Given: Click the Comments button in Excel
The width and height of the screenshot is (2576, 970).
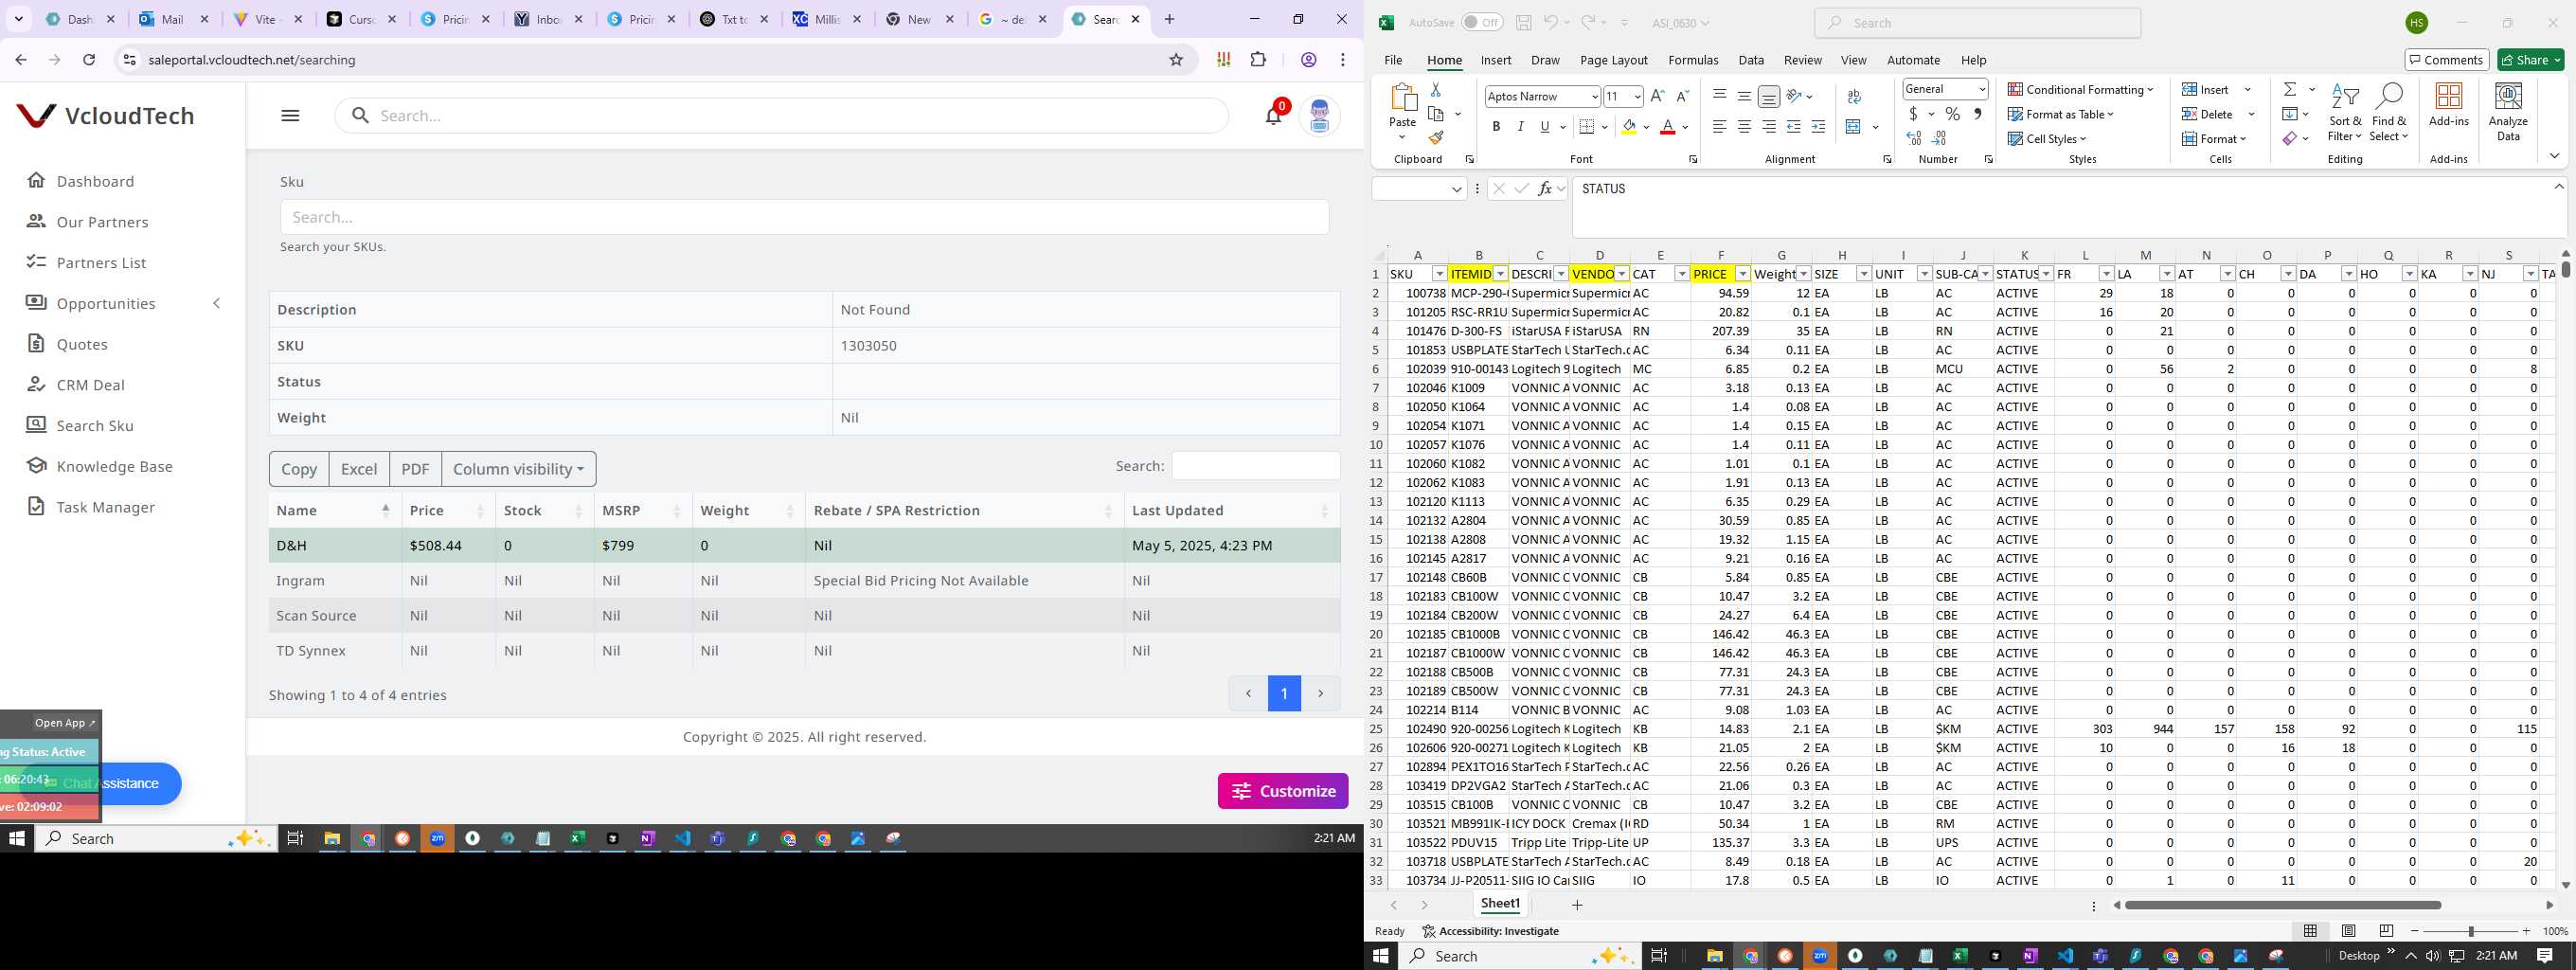Looking at the screenshot, I should pos(2445,60).
